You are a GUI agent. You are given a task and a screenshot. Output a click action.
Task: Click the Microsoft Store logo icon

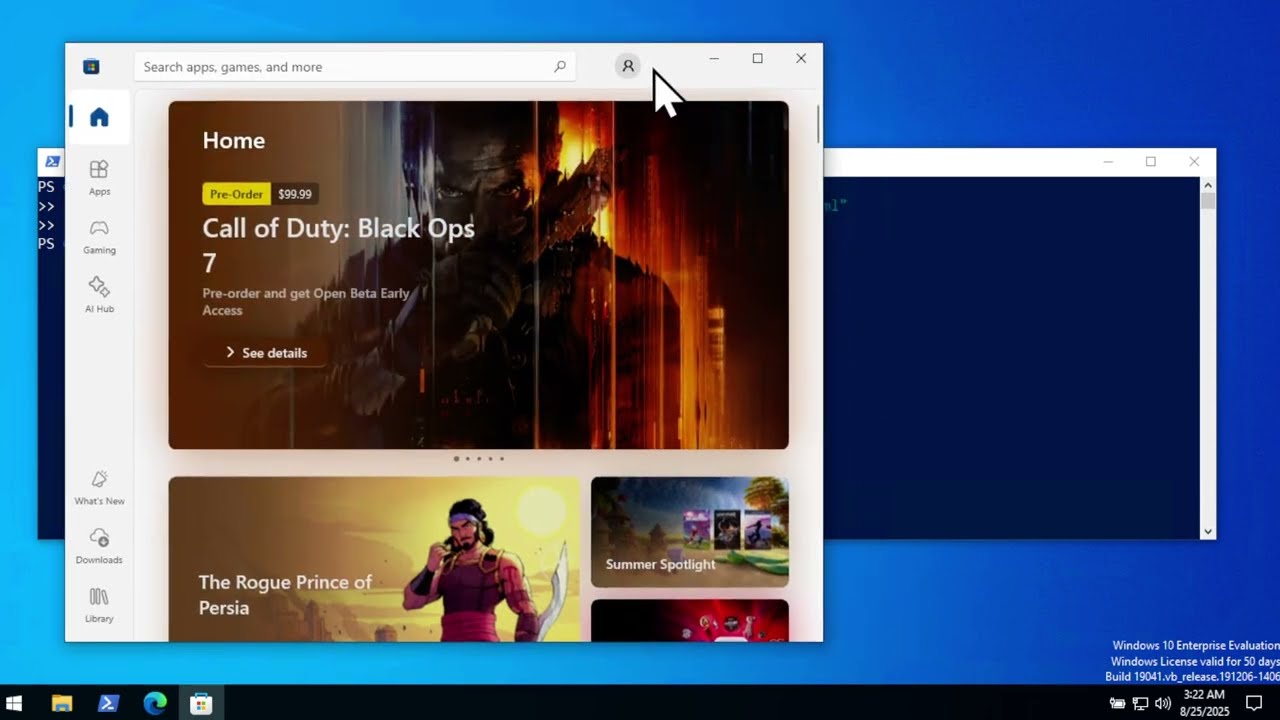(x=91, y=67)
